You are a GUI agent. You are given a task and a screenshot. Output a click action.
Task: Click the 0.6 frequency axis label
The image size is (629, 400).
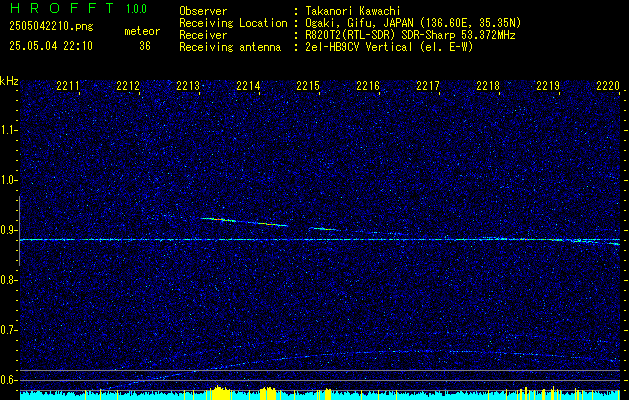(x=9, y=380)
